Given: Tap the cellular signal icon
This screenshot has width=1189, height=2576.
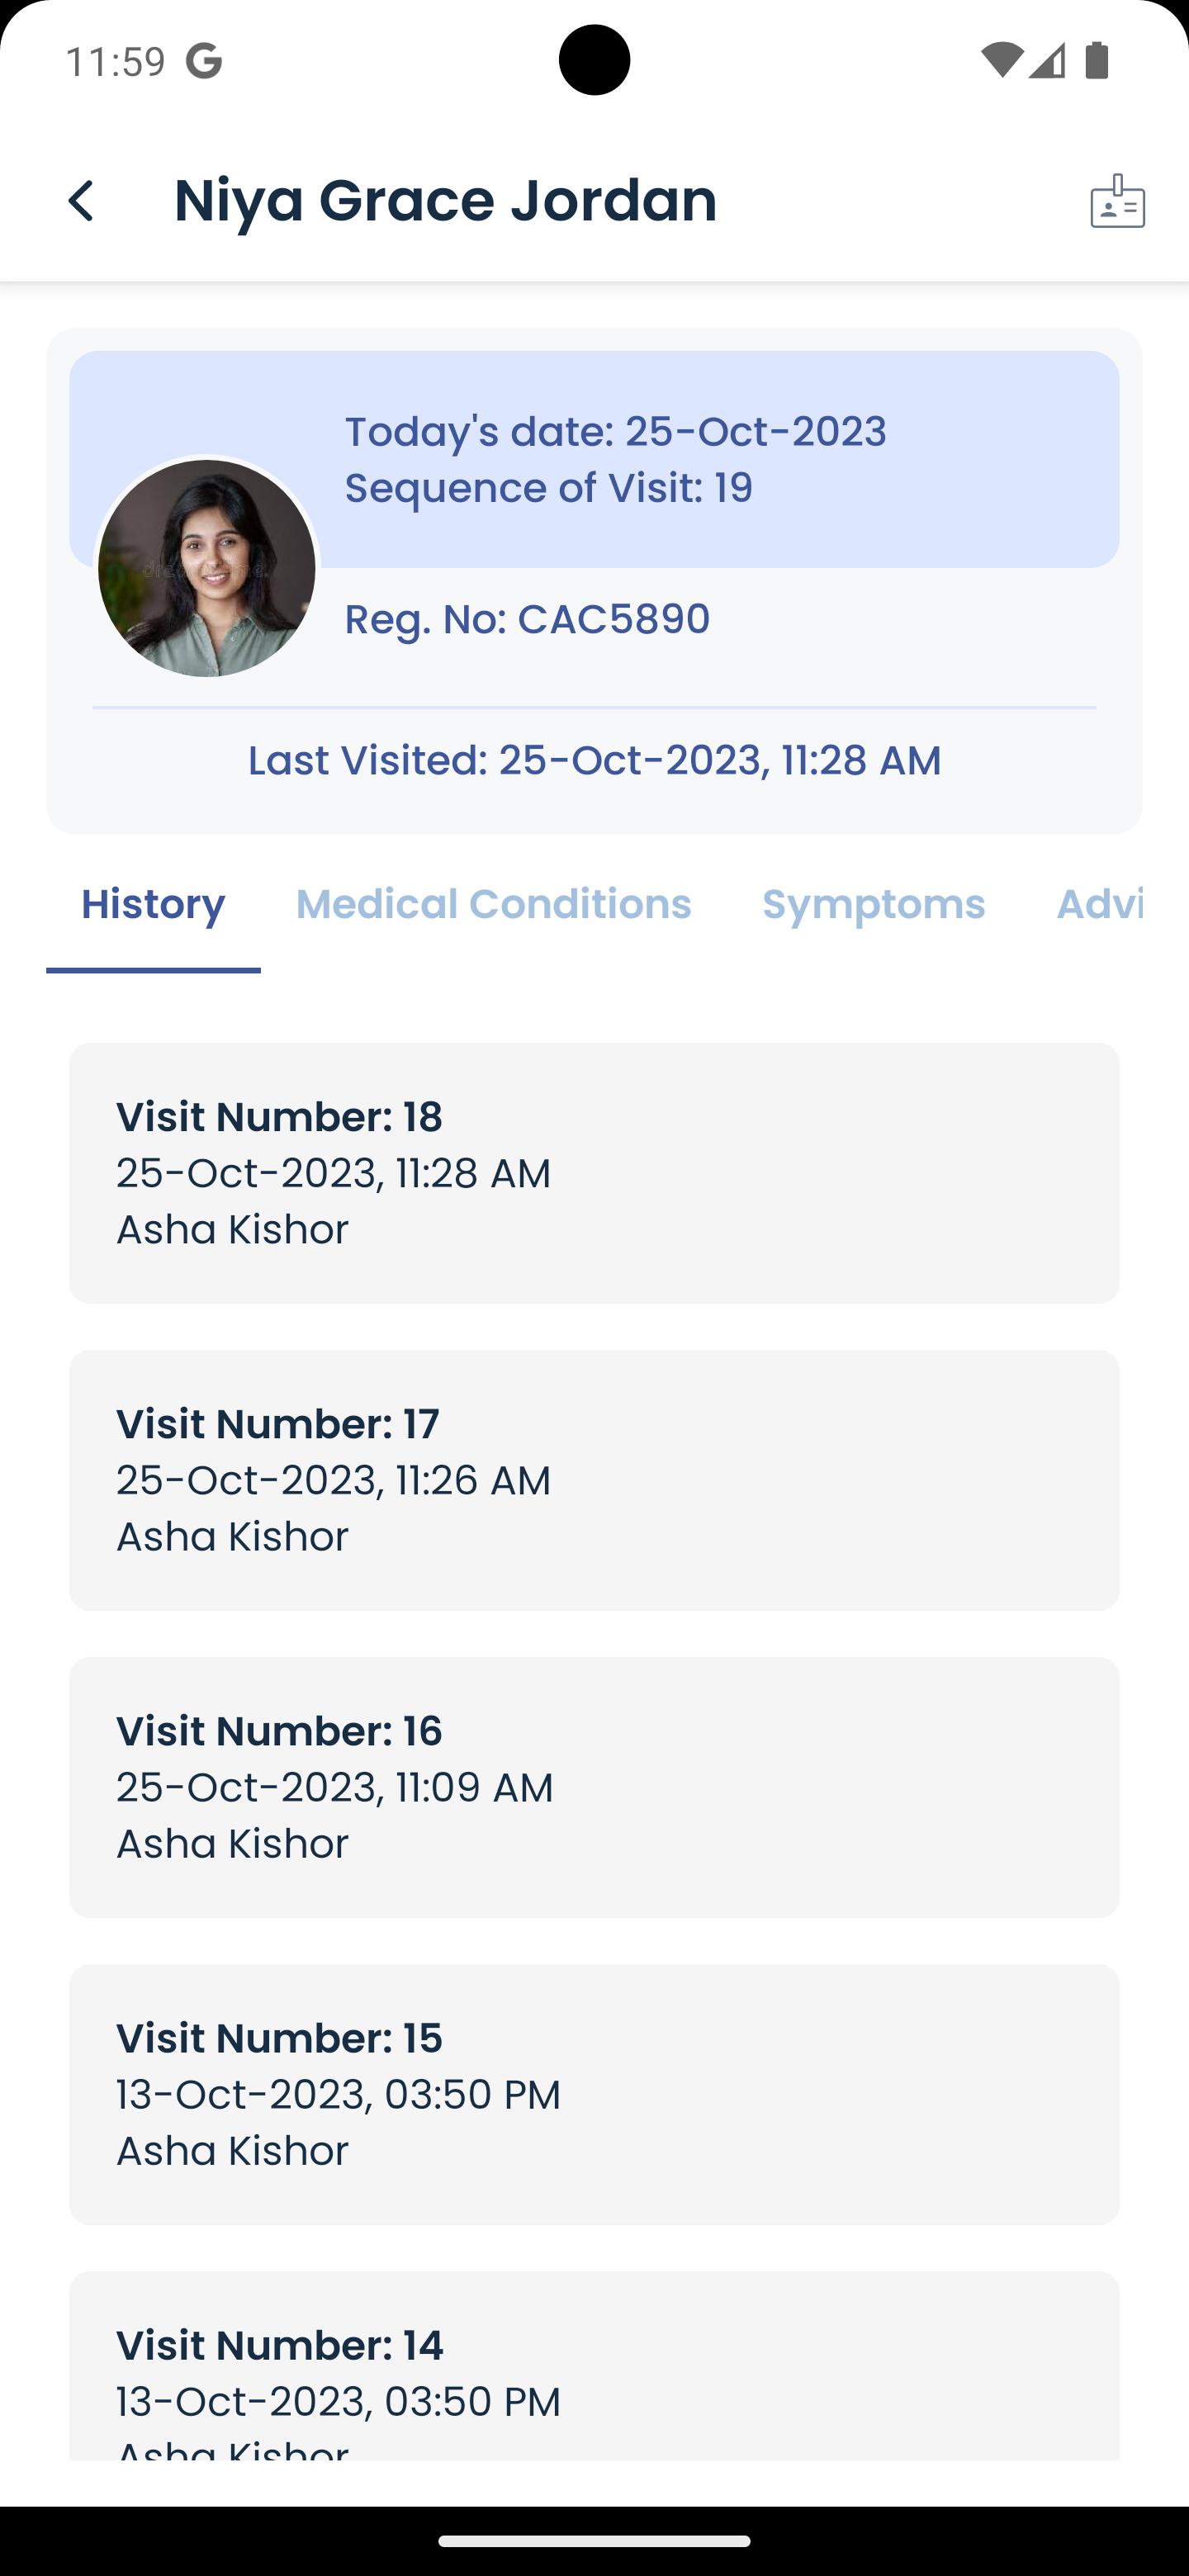Looking at the screenshot, I should tap(1047, 61).
